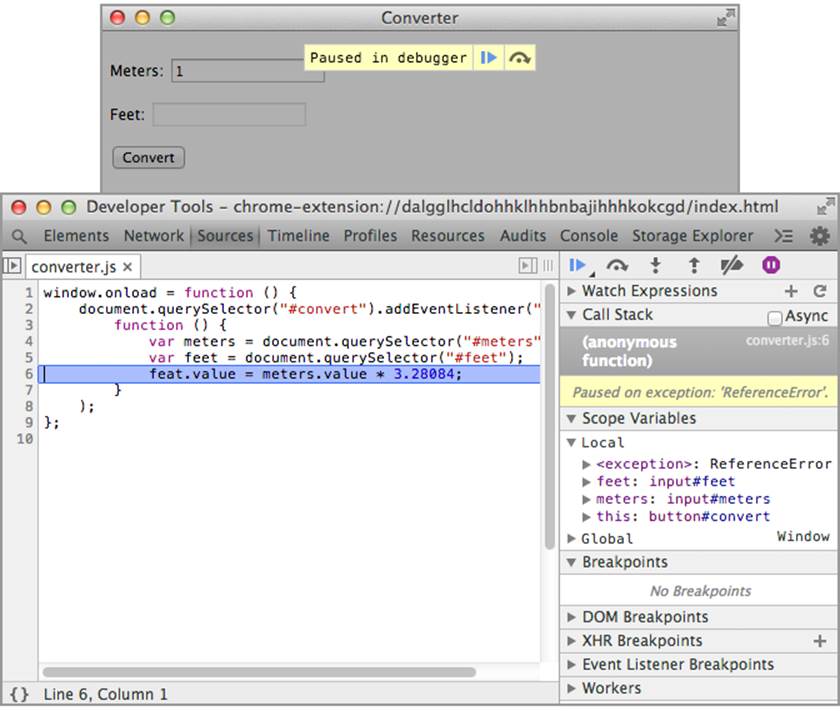Open the Console panel

point(589,236)
